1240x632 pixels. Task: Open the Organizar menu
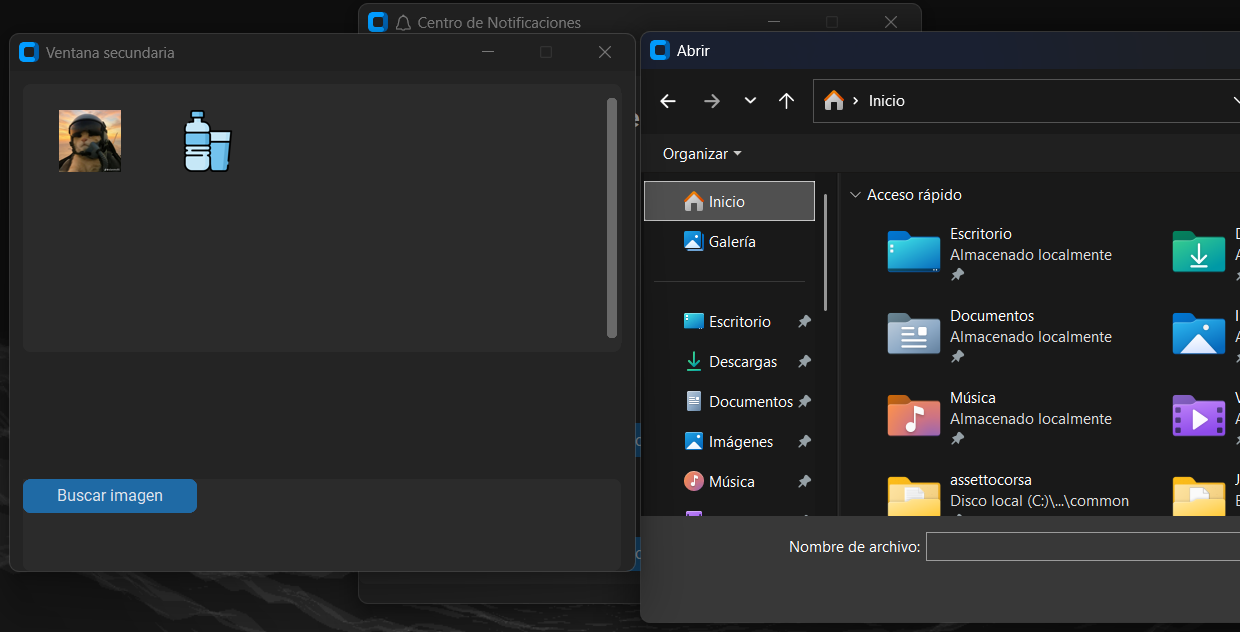click(x=702, y=154)
